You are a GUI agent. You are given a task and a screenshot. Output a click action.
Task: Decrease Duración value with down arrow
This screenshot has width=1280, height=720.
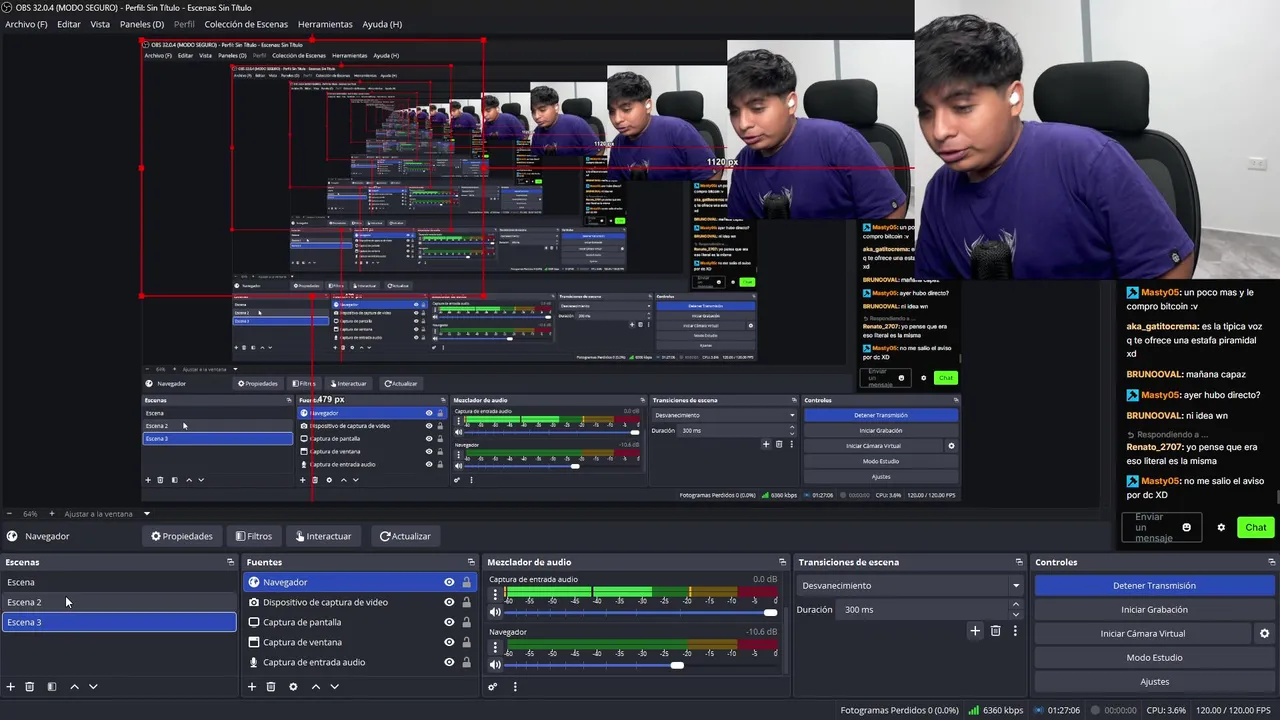click(x=1016, y=614)
